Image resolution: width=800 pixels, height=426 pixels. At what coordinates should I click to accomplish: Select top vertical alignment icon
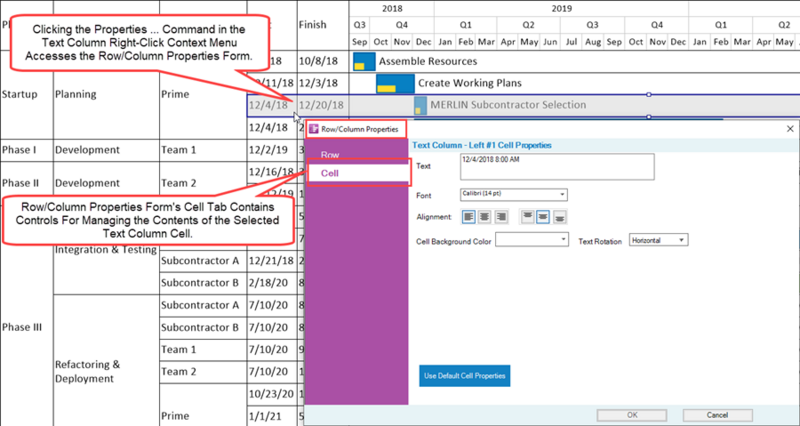click(x=528, y=217)
